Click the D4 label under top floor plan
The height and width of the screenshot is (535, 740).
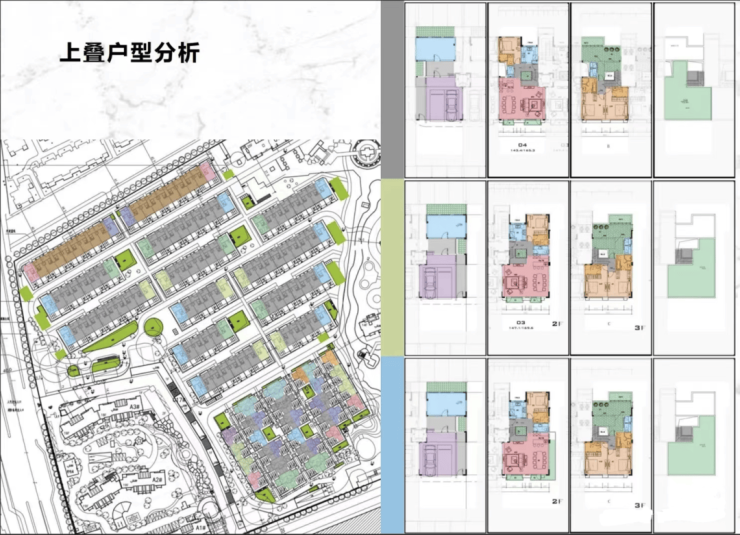(x=522, y=145)
